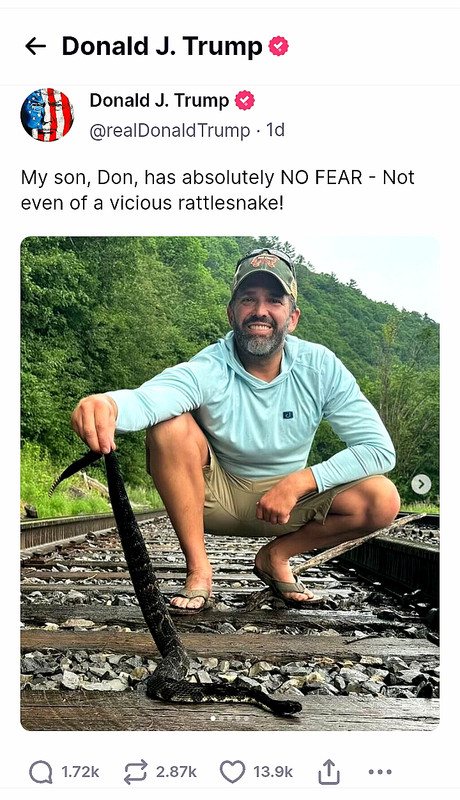Open the three-dot more options menu
This screenshot has width=460, height=800.
pos(380,772)
